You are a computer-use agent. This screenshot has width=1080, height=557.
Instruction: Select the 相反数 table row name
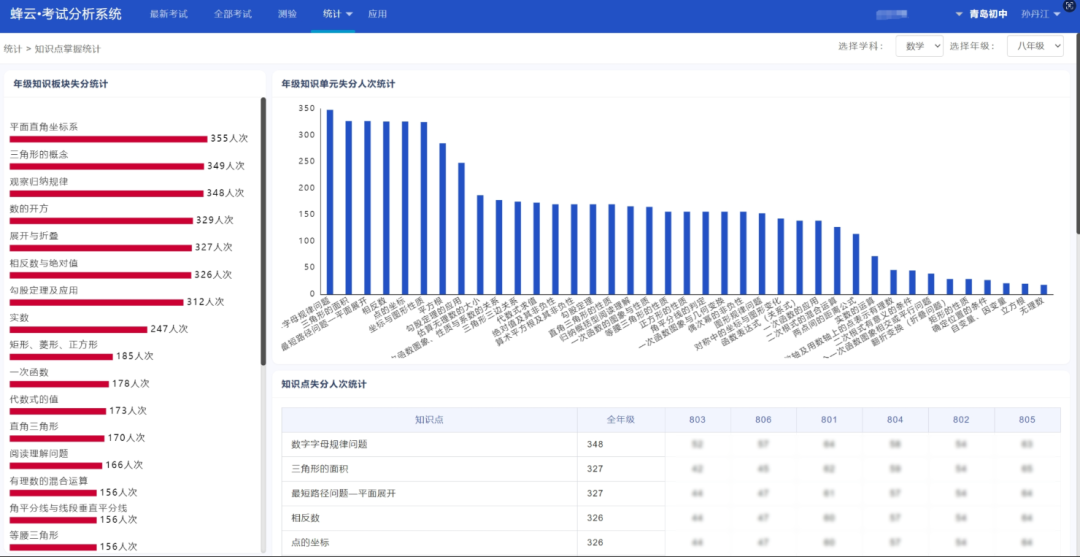pyautogui.click(x=306, y=518)
